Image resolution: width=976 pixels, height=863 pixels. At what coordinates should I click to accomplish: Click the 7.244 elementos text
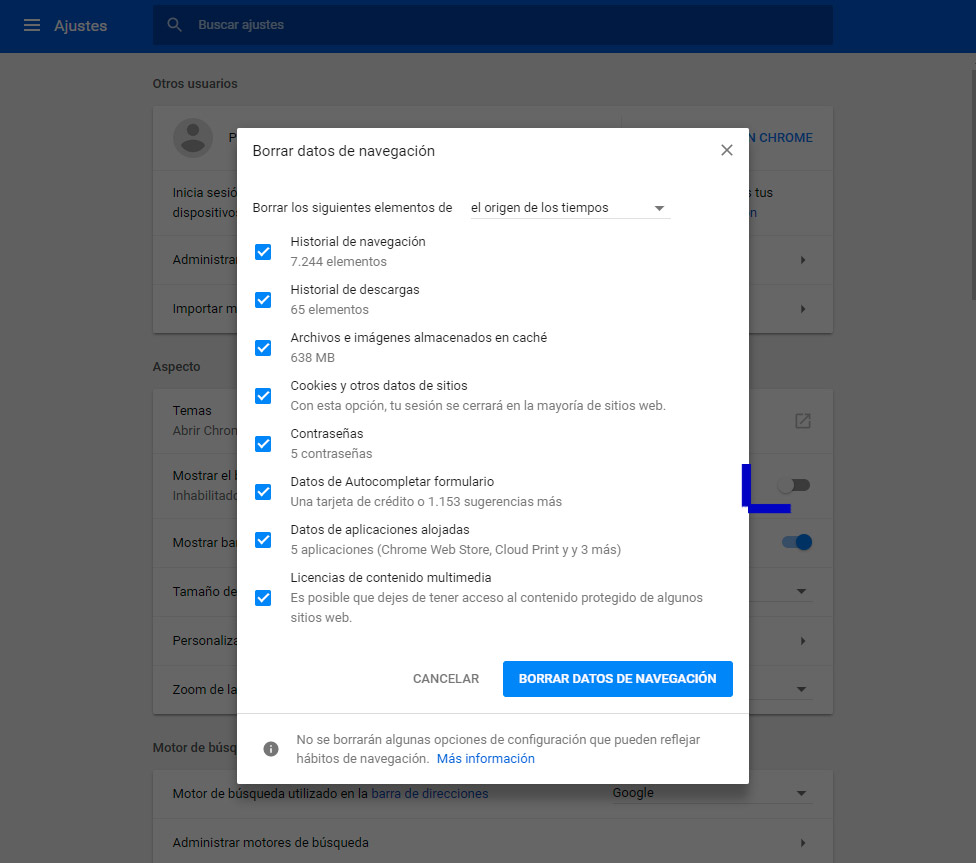coord(338,262)
